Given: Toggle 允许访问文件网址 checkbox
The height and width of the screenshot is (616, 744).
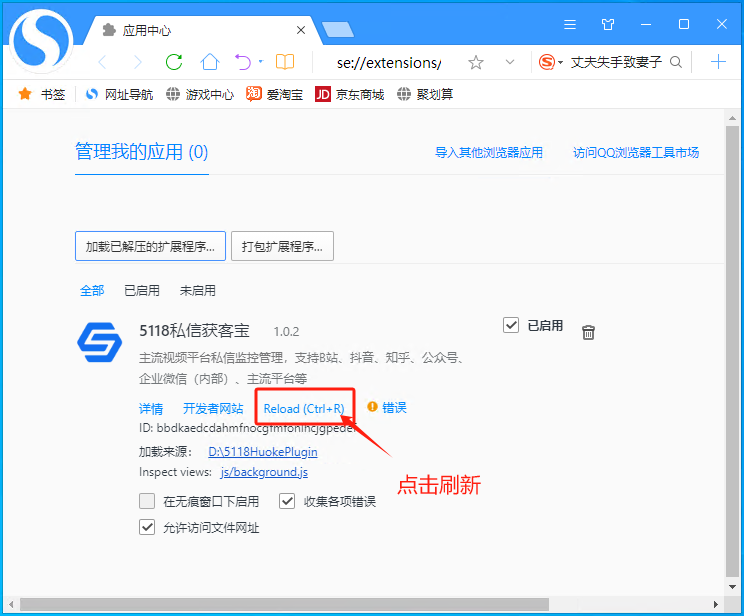Looking at the screenshot, I should (147, 527).
